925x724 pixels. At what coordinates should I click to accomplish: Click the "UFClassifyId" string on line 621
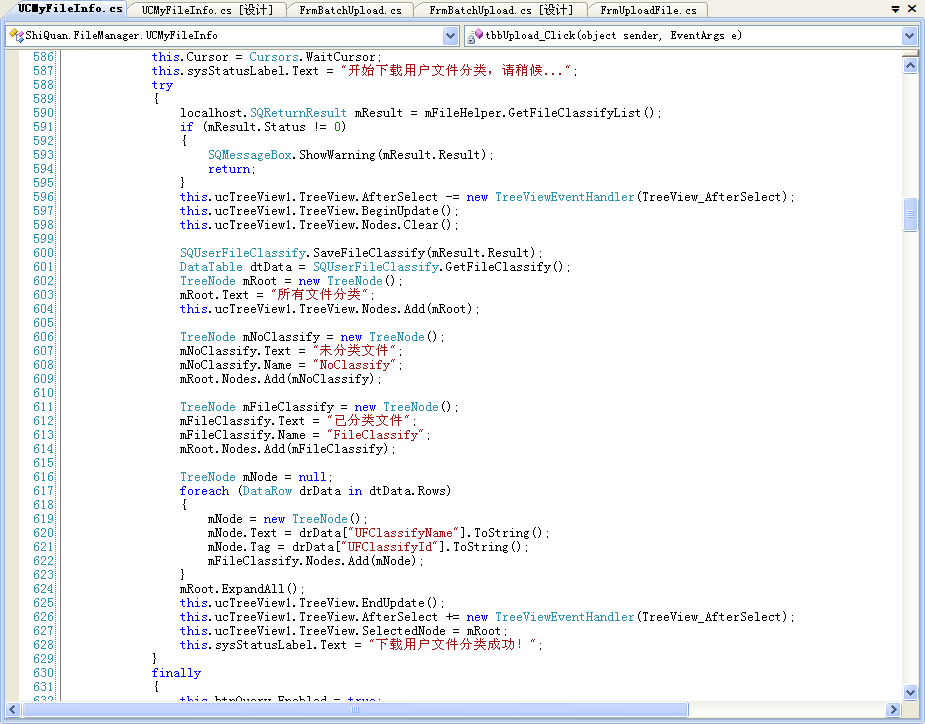[x=389, y=547]
